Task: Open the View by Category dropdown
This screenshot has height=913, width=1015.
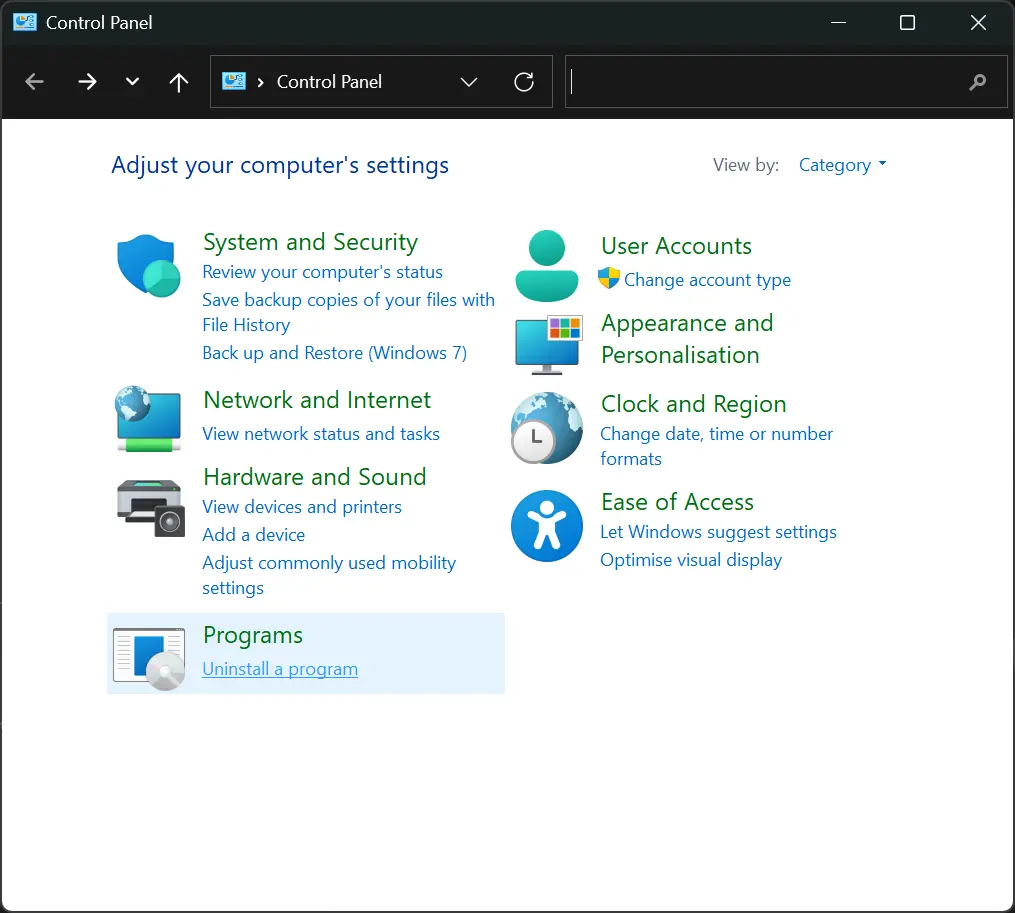Action: pos(842,165)
